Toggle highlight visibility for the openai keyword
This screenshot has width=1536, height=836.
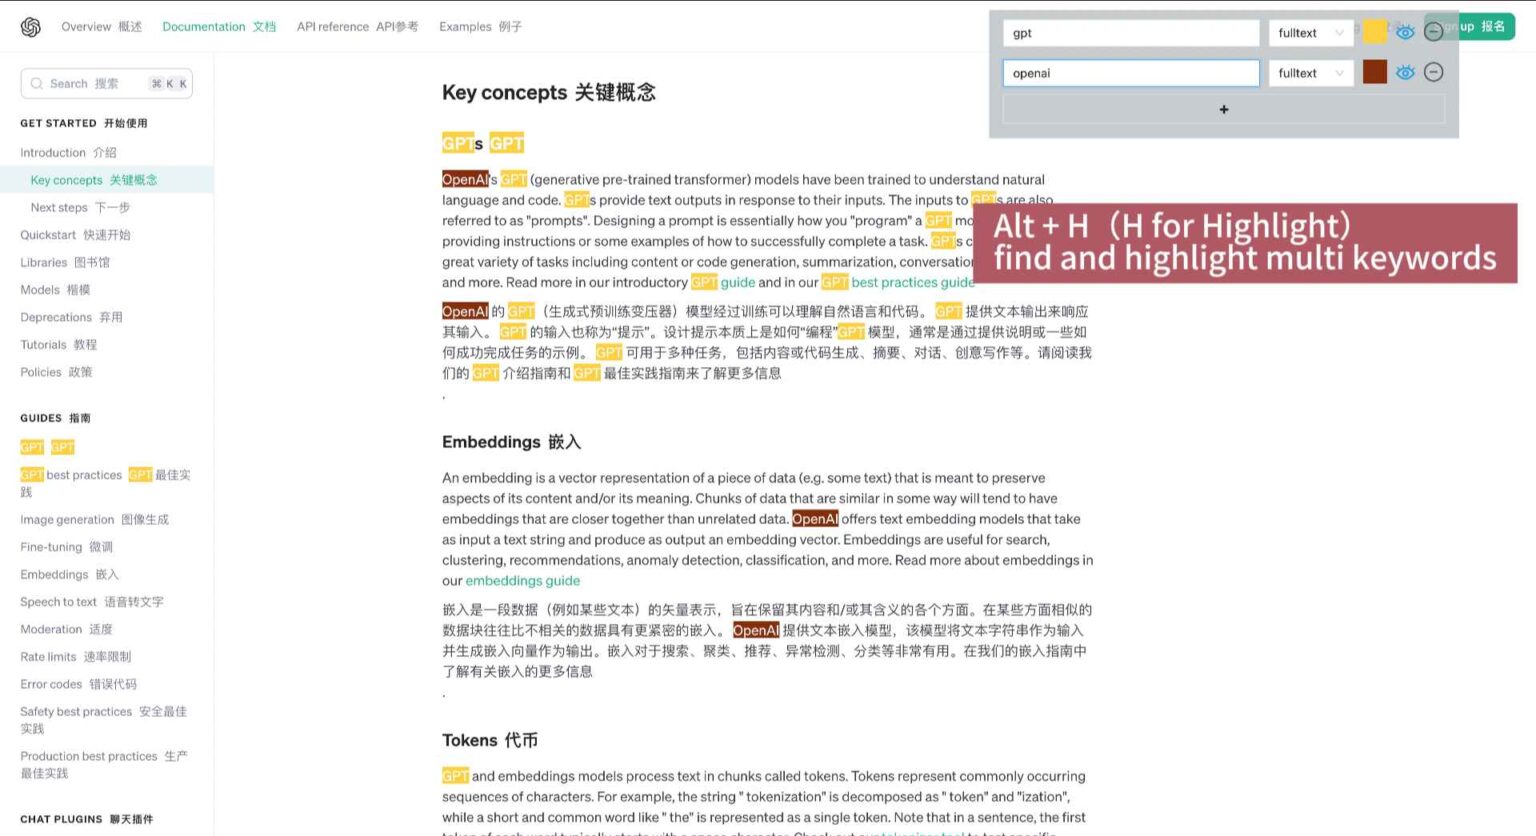coord(1405,72)
